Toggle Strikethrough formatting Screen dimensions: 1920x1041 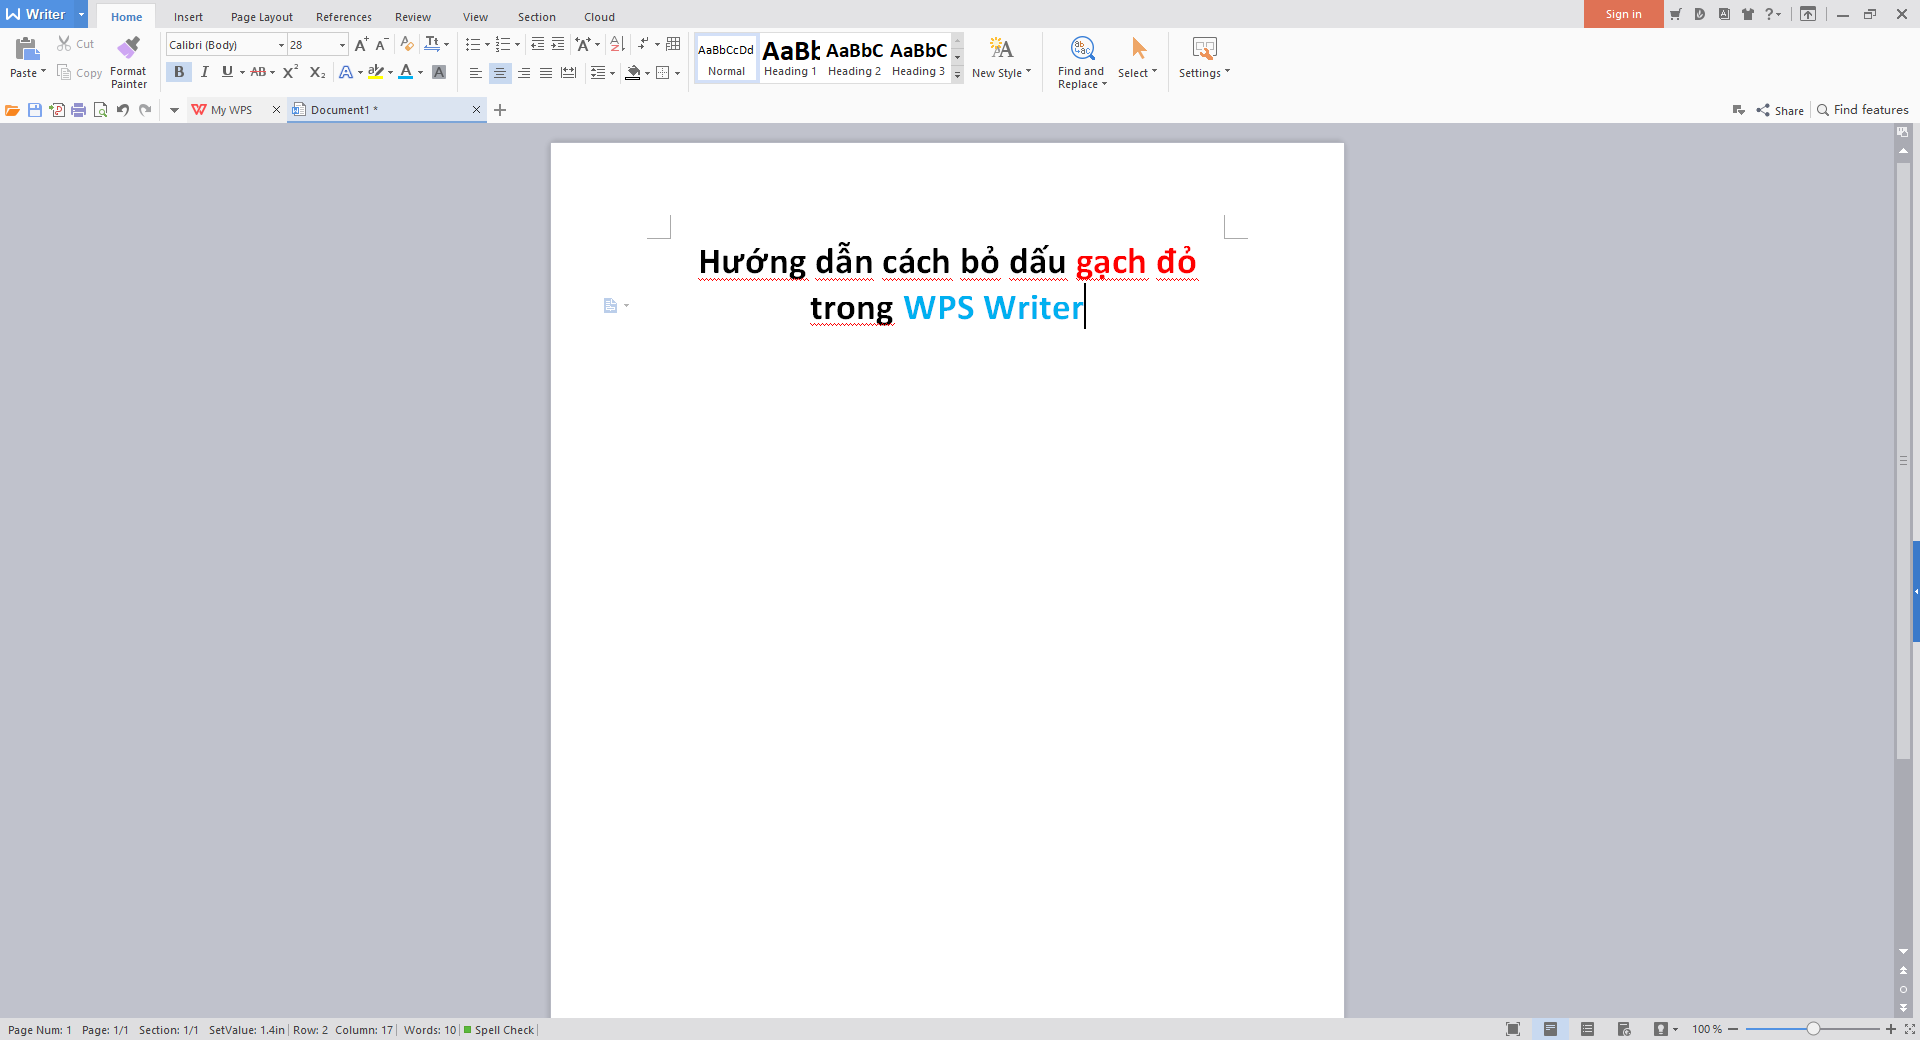258,72
